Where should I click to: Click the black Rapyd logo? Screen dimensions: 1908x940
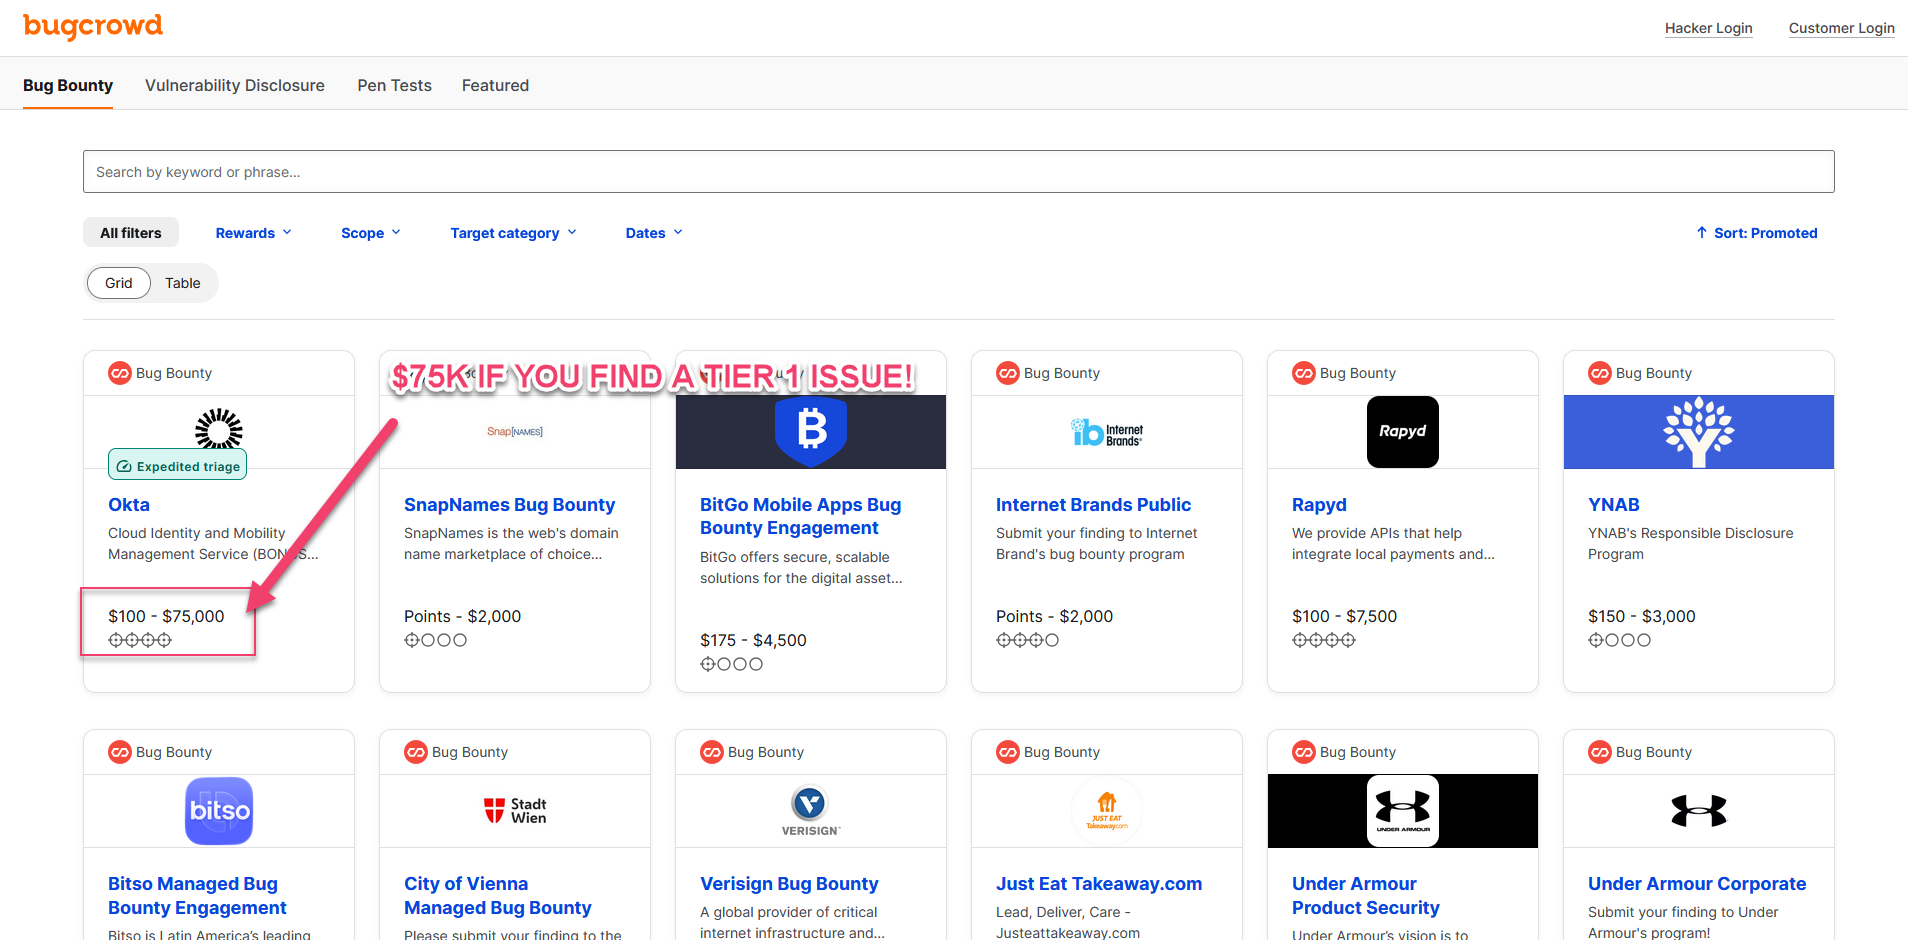click(x=1403, y=432)
